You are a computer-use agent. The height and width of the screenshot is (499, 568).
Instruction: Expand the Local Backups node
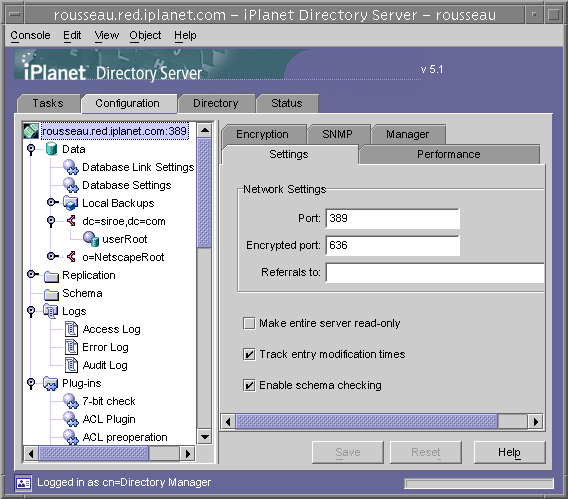tap(52, 202)
